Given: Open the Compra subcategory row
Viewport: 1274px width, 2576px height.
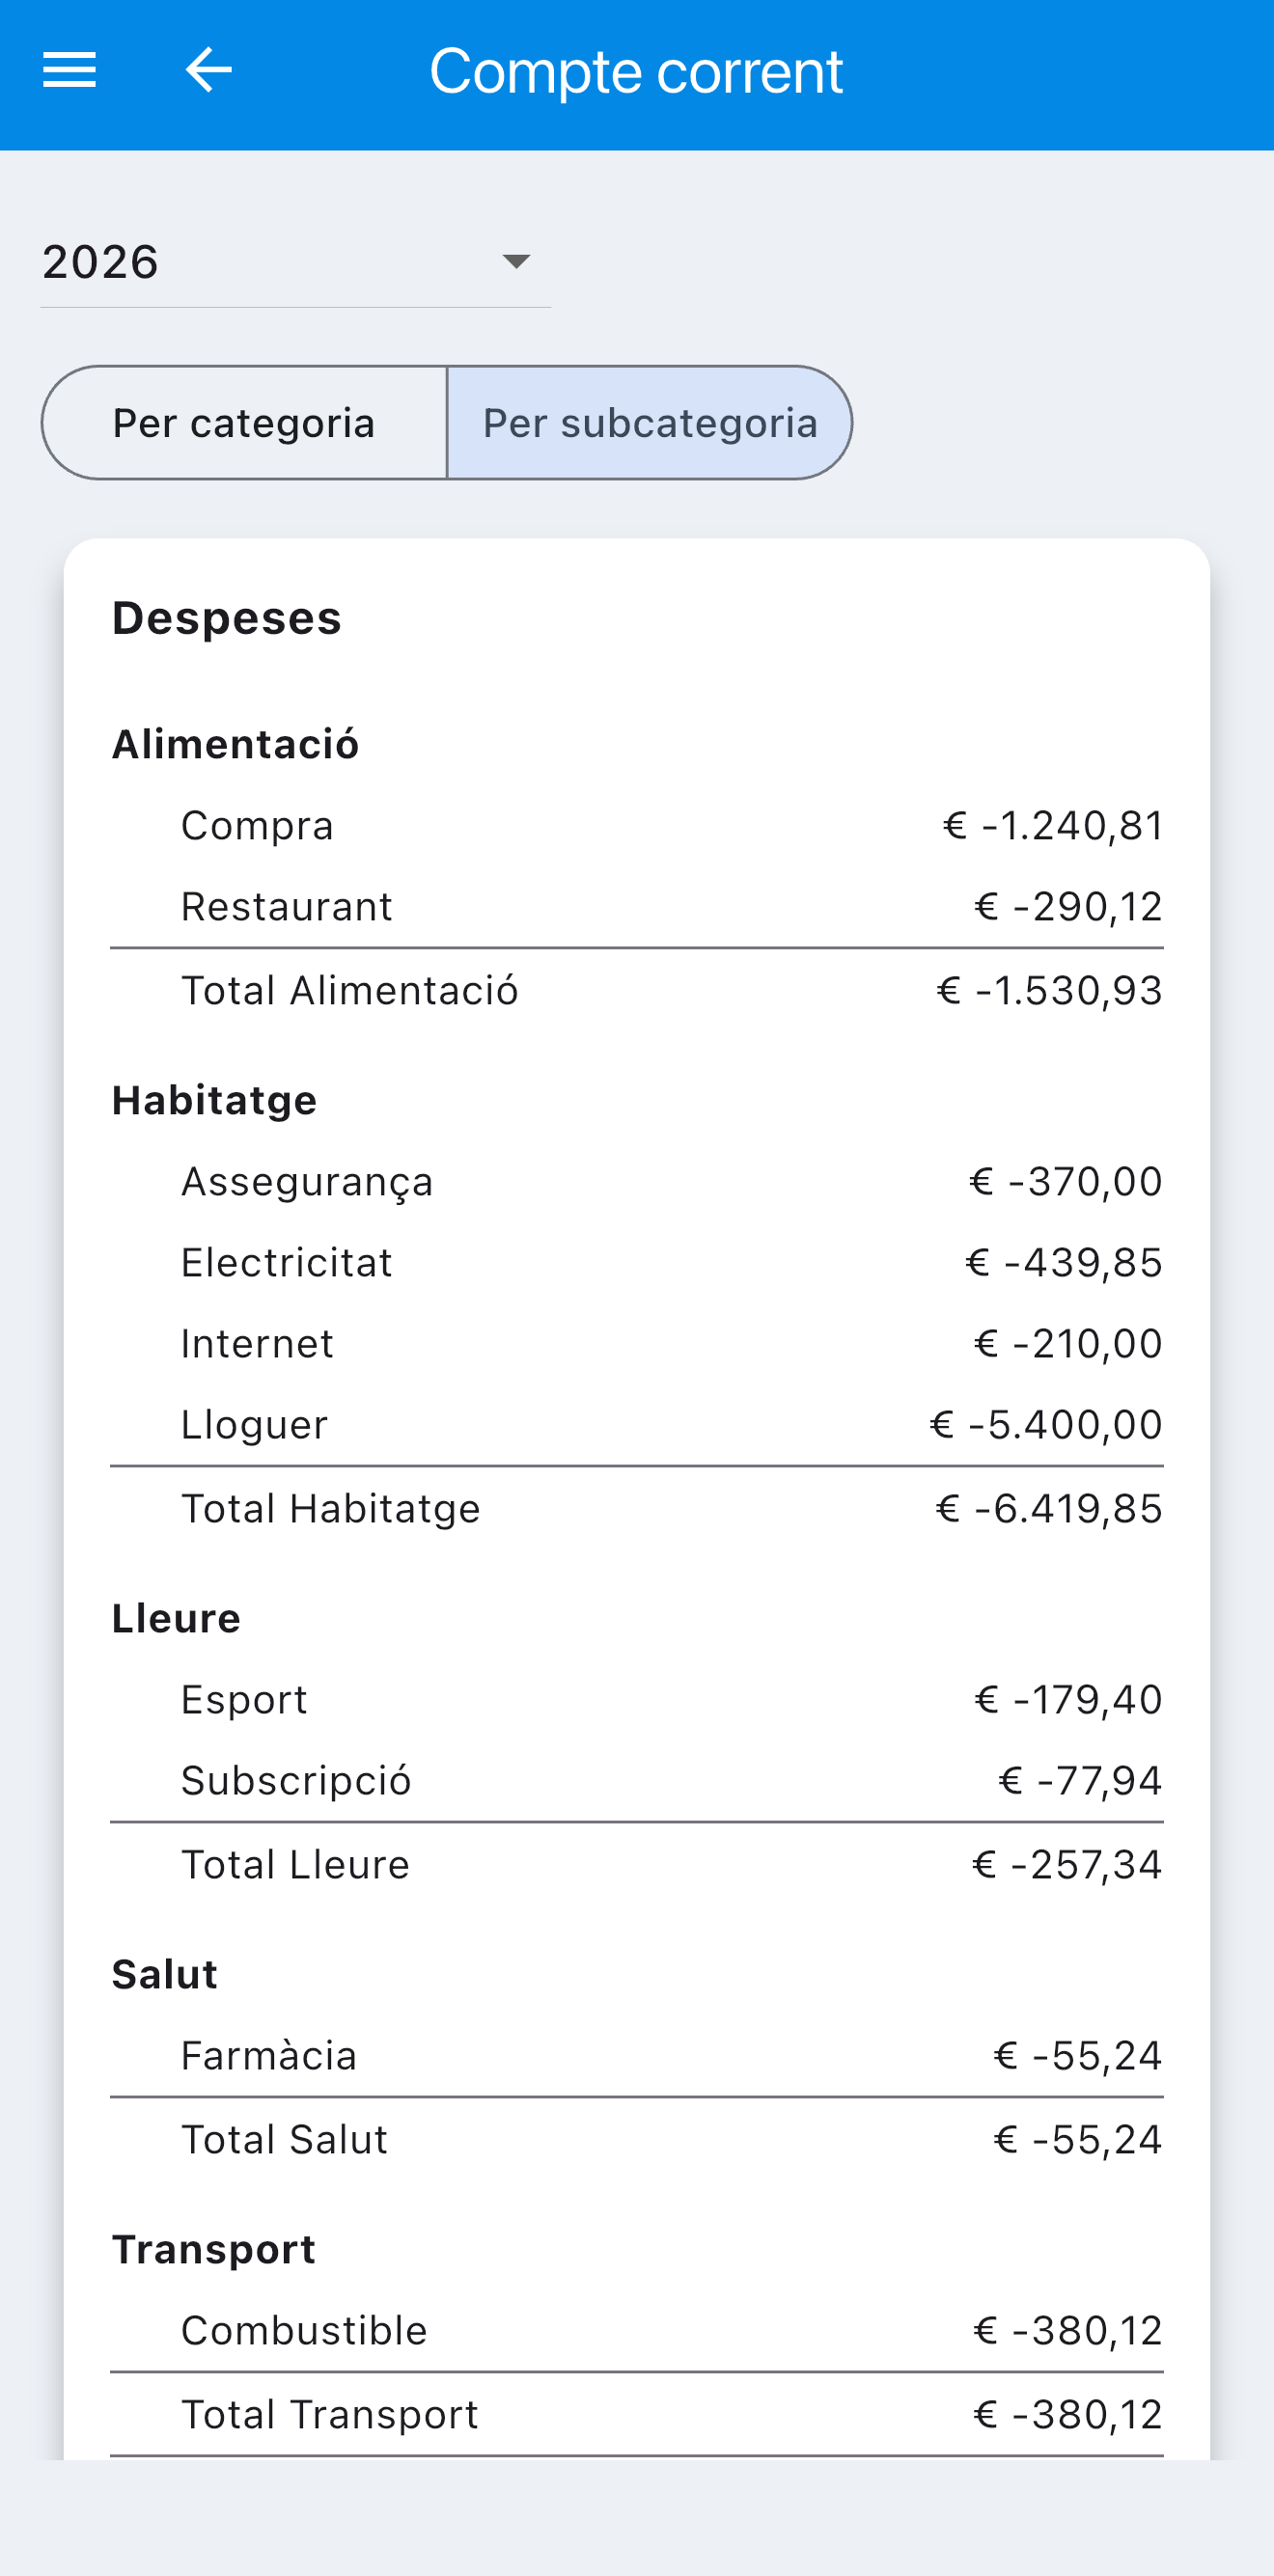Looking at the screenshot, I should point(637,826).
